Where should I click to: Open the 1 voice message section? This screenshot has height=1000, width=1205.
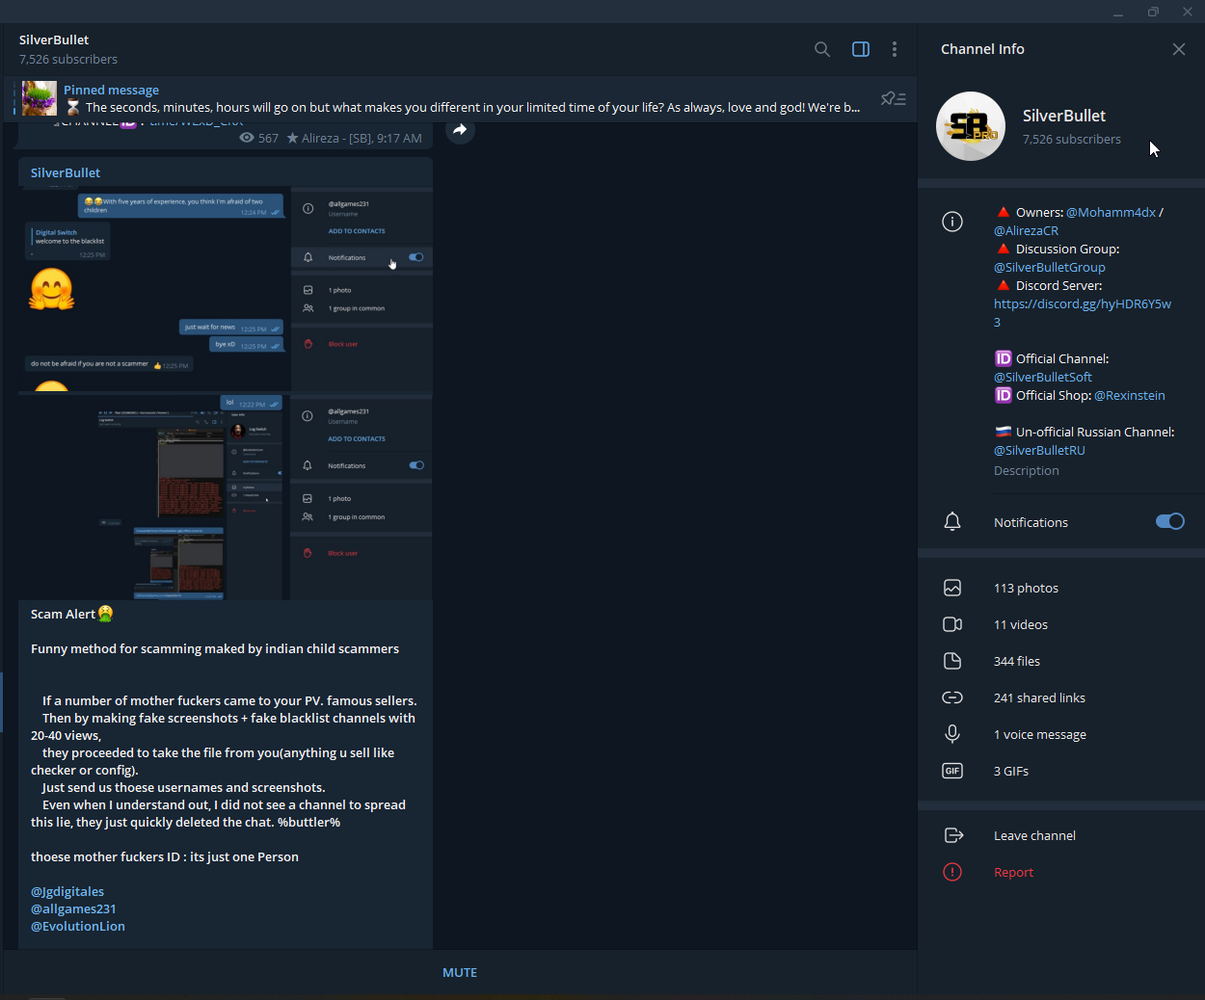pyautogui.click(x=1061, y=734)
